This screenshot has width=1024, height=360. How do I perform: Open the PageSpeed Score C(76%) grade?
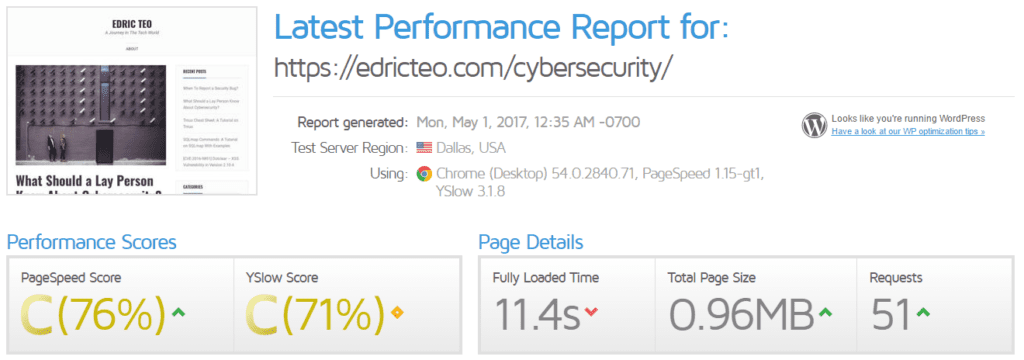pos(92,313)
